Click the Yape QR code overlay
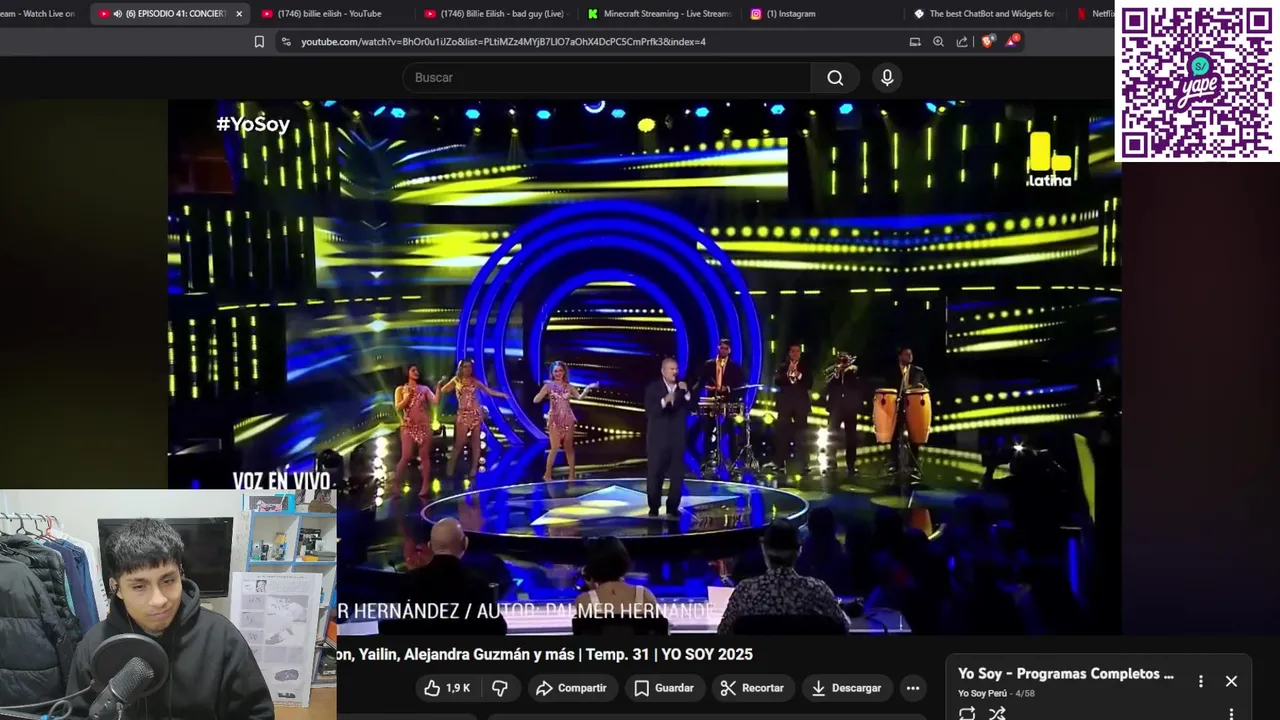This screenshot has width=1280, height=720. [1196, 83]
